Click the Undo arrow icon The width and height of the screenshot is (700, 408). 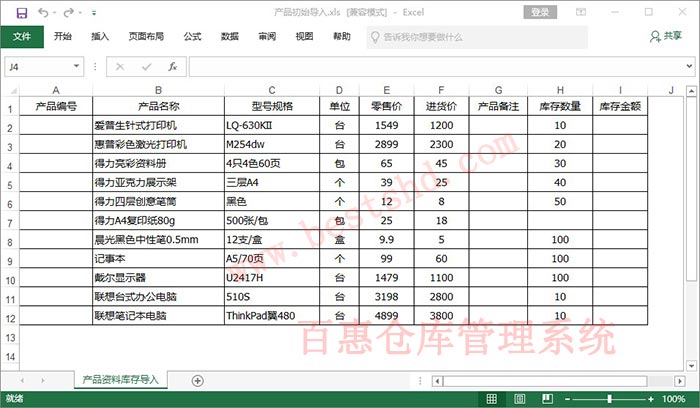43,12
